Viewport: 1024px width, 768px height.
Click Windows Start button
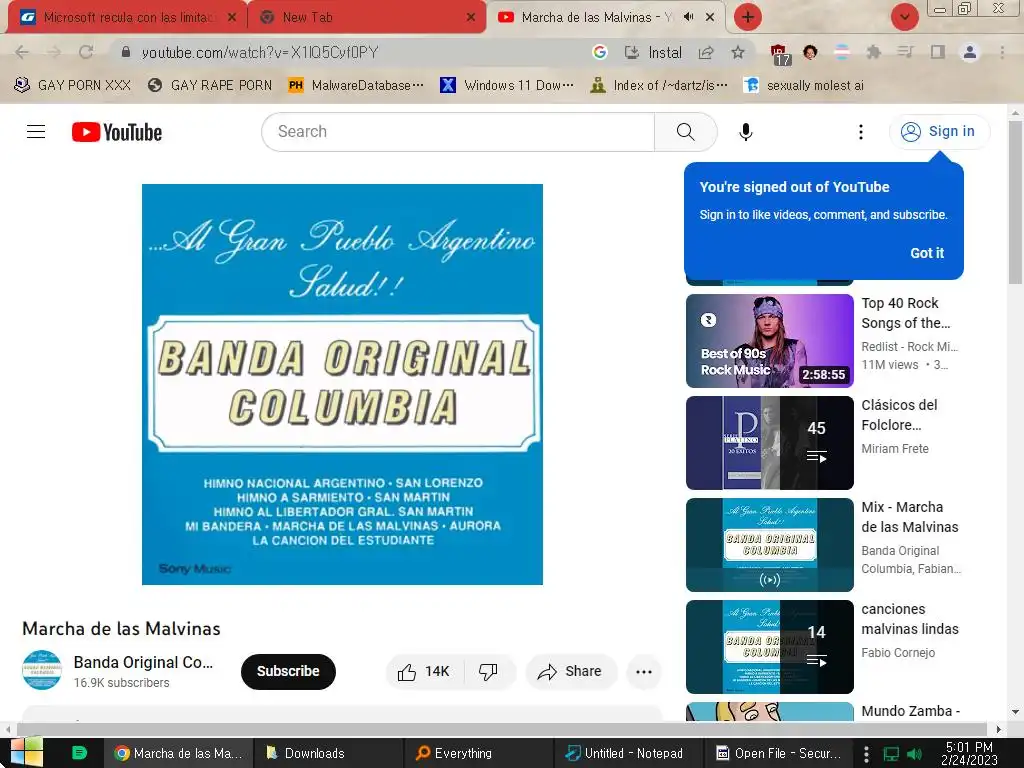[x=26, y=753]
